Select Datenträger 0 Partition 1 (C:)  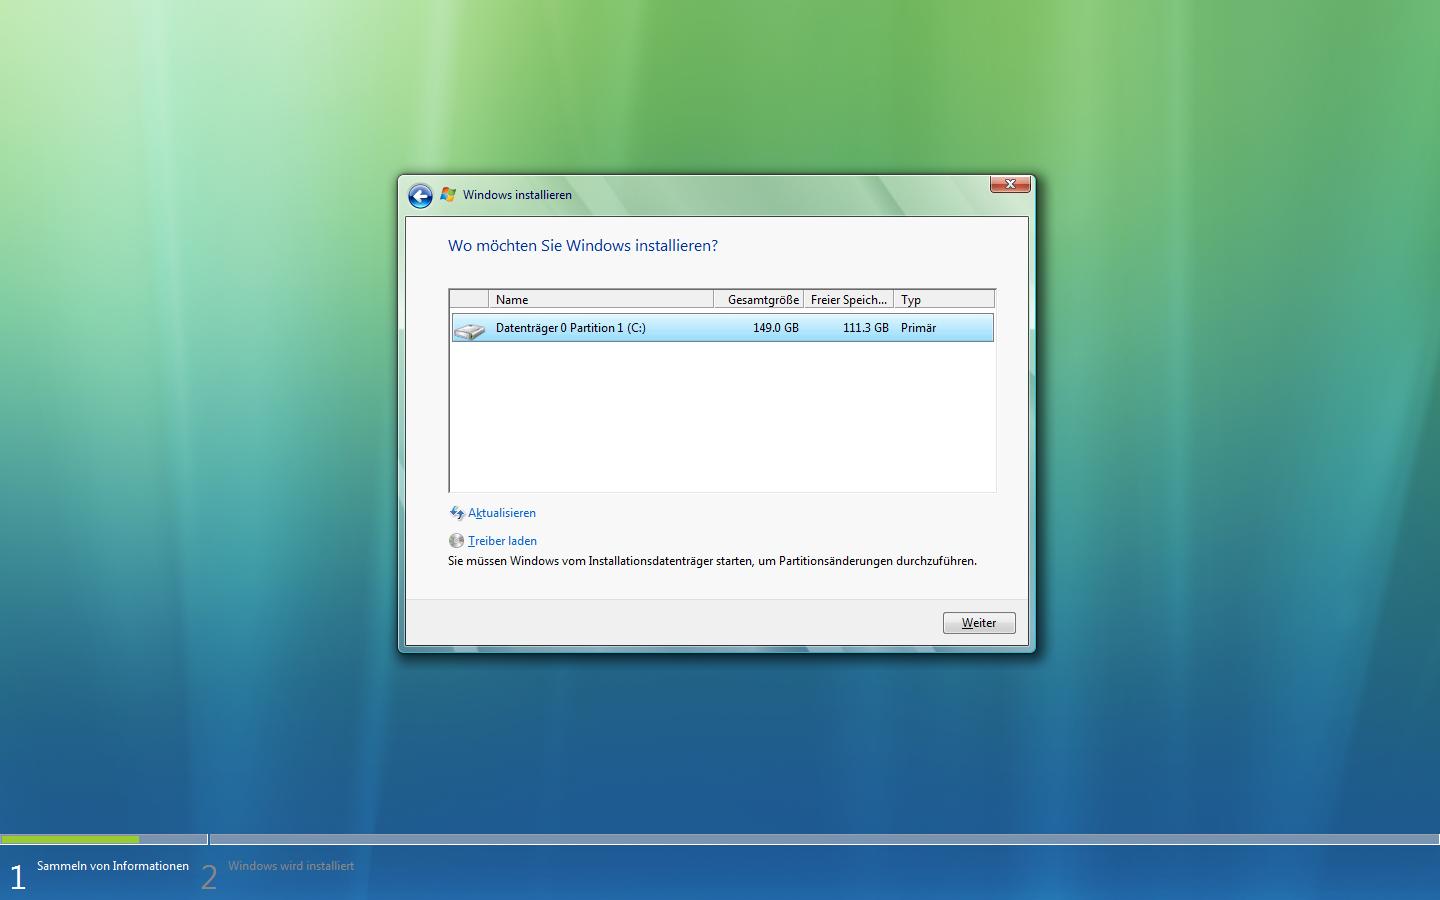[722, 328]
